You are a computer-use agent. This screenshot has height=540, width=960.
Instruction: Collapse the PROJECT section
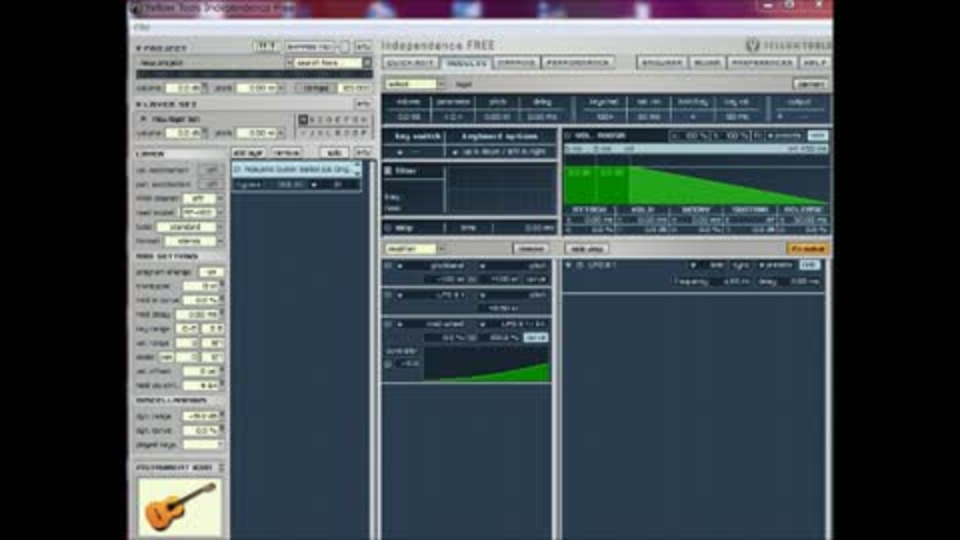tap(138, 48)
